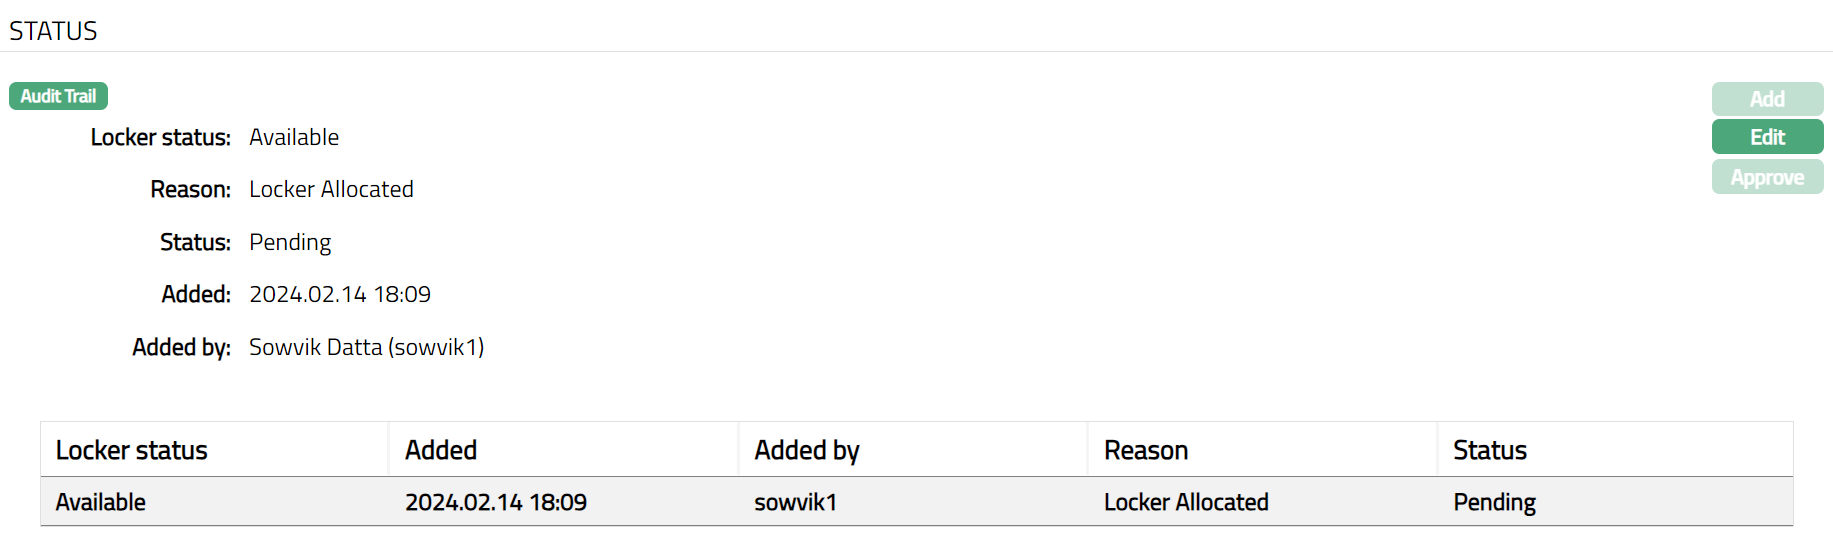Click the Status field value Pending

pyautogui.click(x=290, y=242)
